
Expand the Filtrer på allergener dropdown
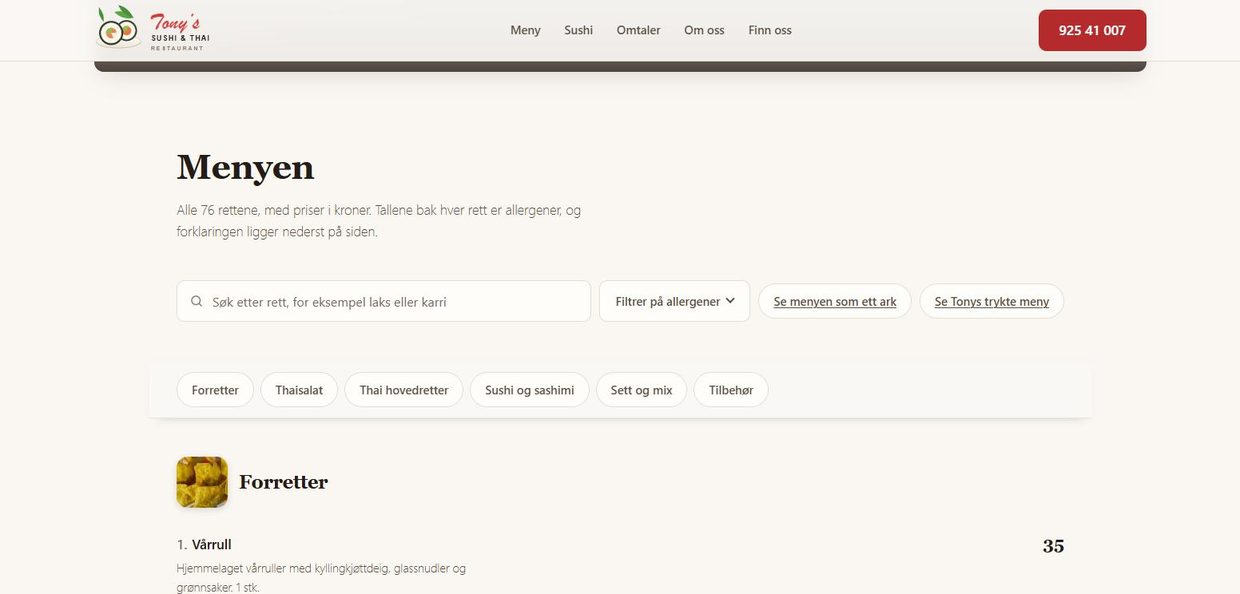(675, 301)
